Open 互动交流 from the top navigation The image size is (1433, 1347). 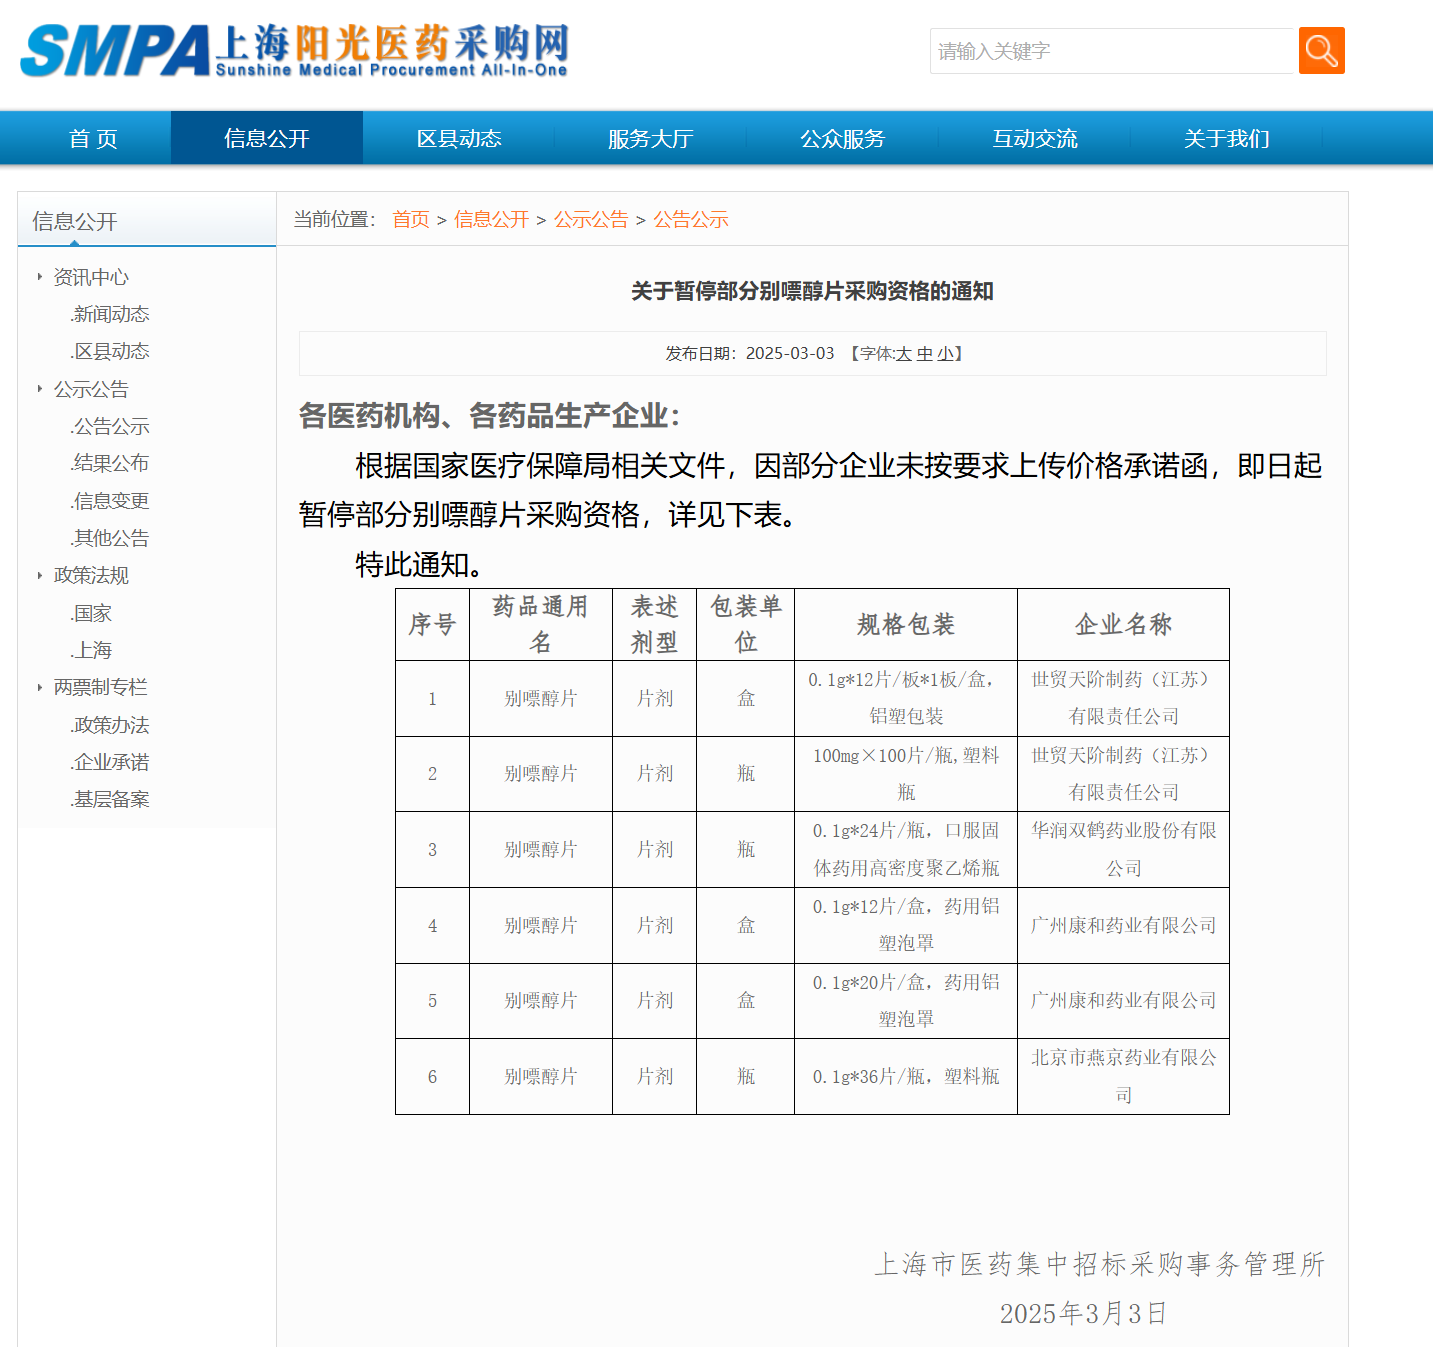pos(1034,139)
